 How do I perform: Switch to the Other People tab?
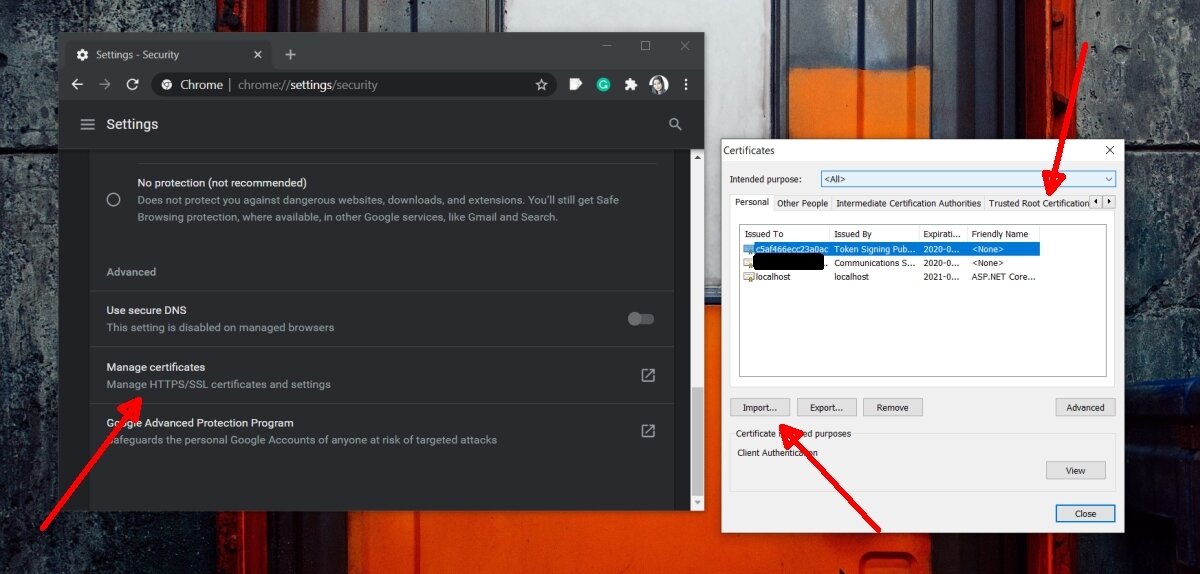802,203
